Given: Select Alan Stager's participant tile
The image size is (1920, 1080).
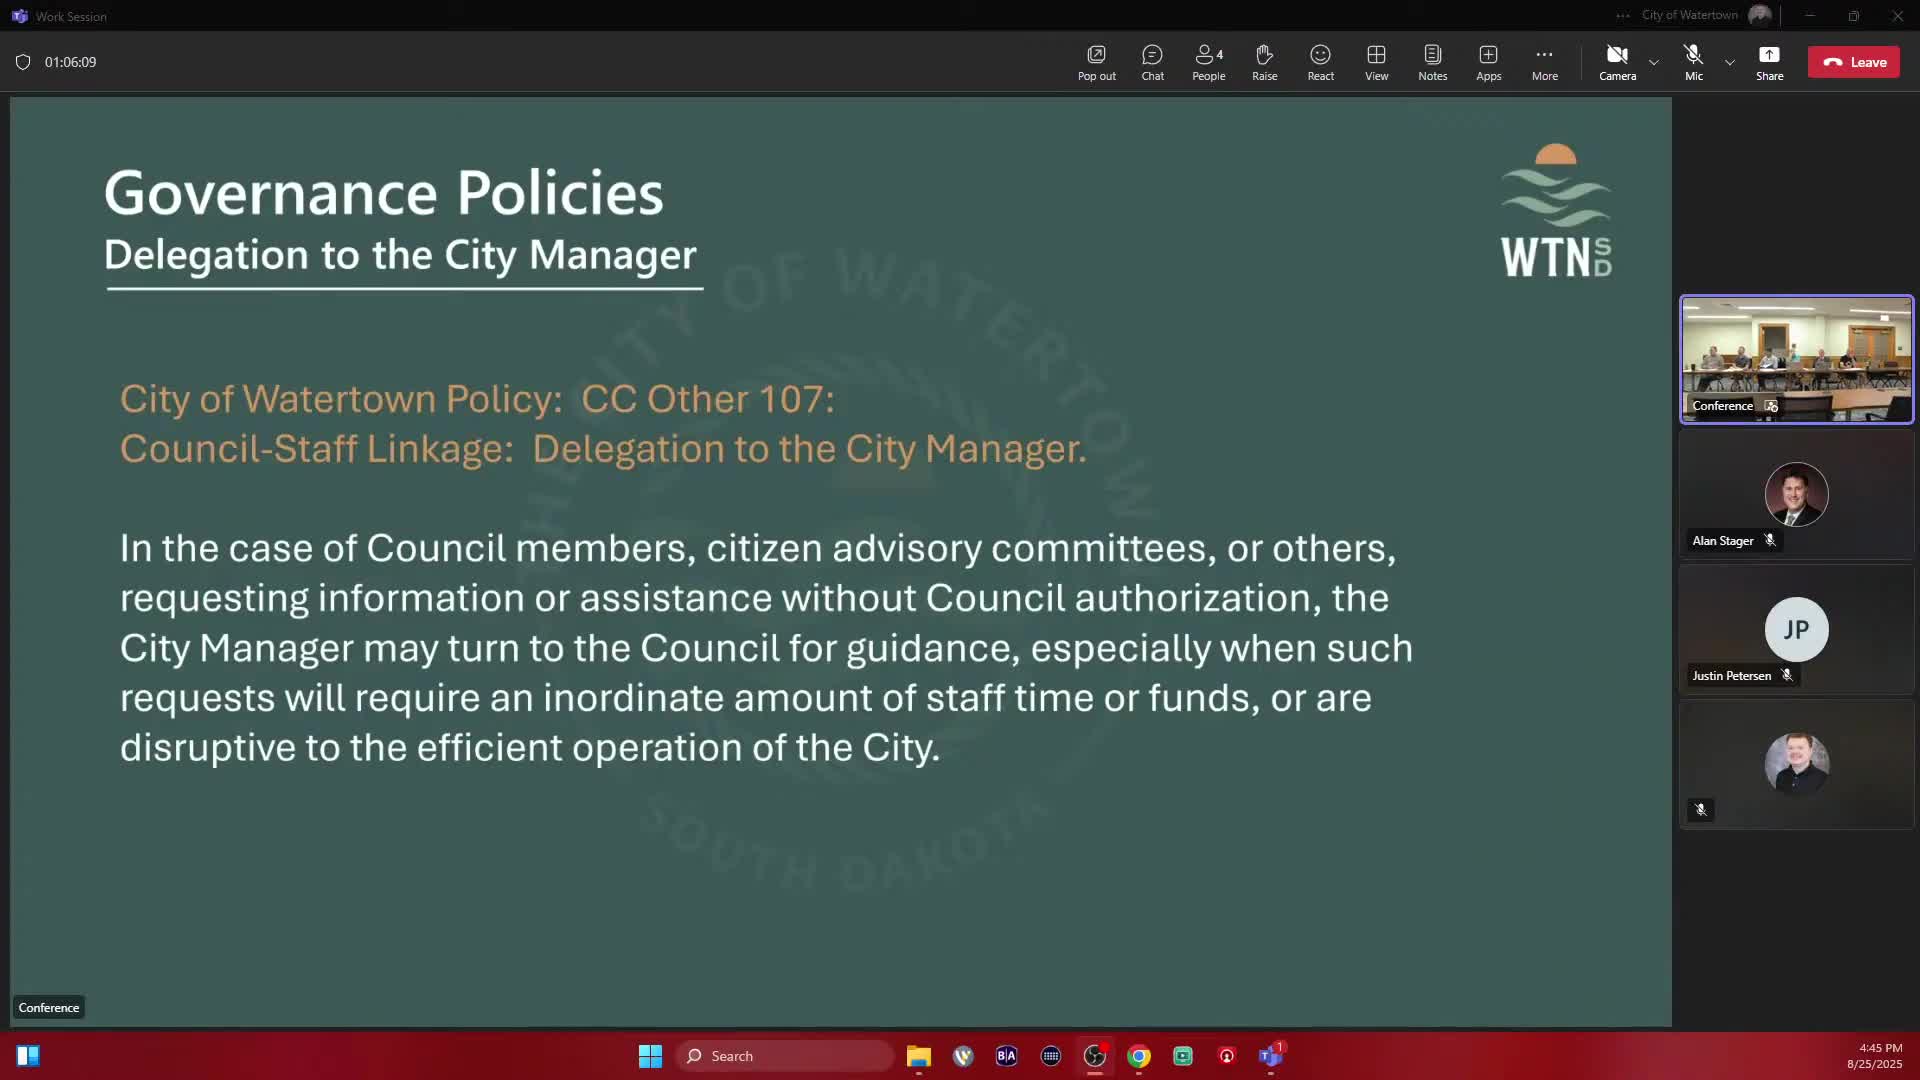Looking at the screenshot, I should click(x=1796, y=495).
